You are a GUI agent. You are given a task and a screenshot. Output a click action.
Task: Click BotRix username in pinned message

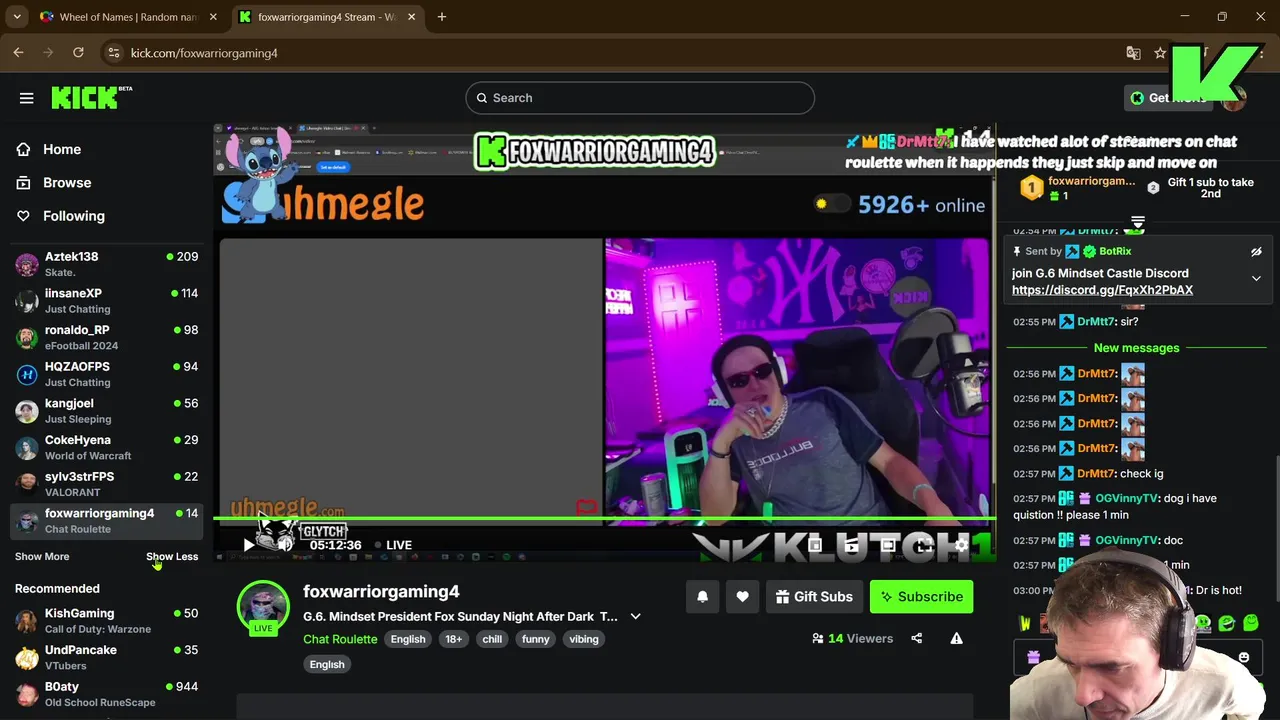coord(1115,252)
